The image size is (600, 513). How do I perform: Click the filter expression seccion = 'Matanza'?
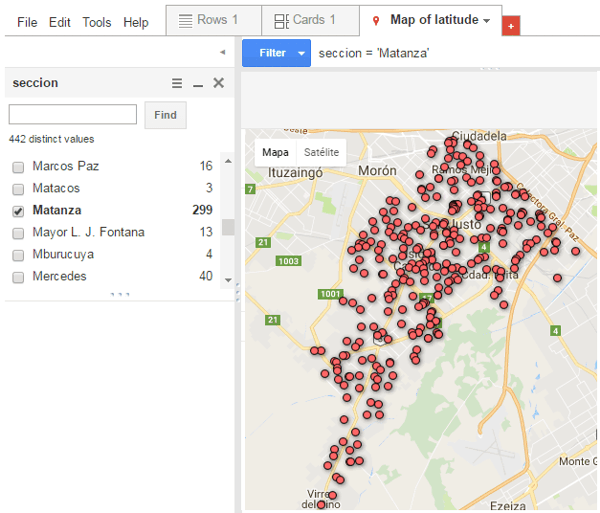click(x=374, y=53)
